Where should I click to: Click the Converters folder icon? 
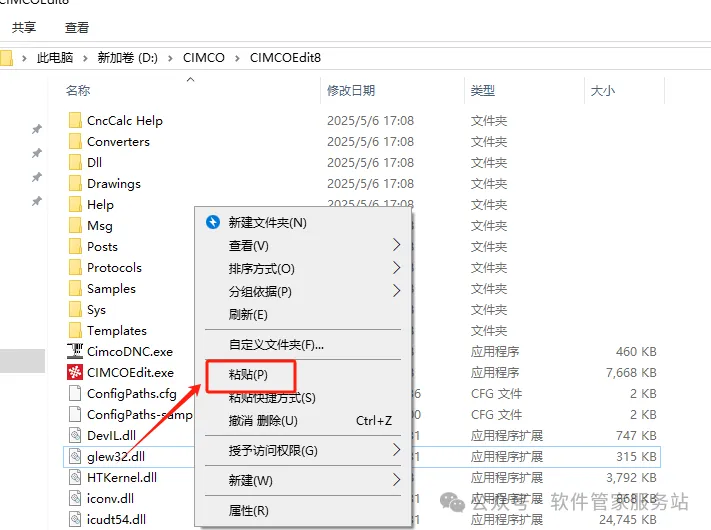pyautogui.click(x=75, y=141)
